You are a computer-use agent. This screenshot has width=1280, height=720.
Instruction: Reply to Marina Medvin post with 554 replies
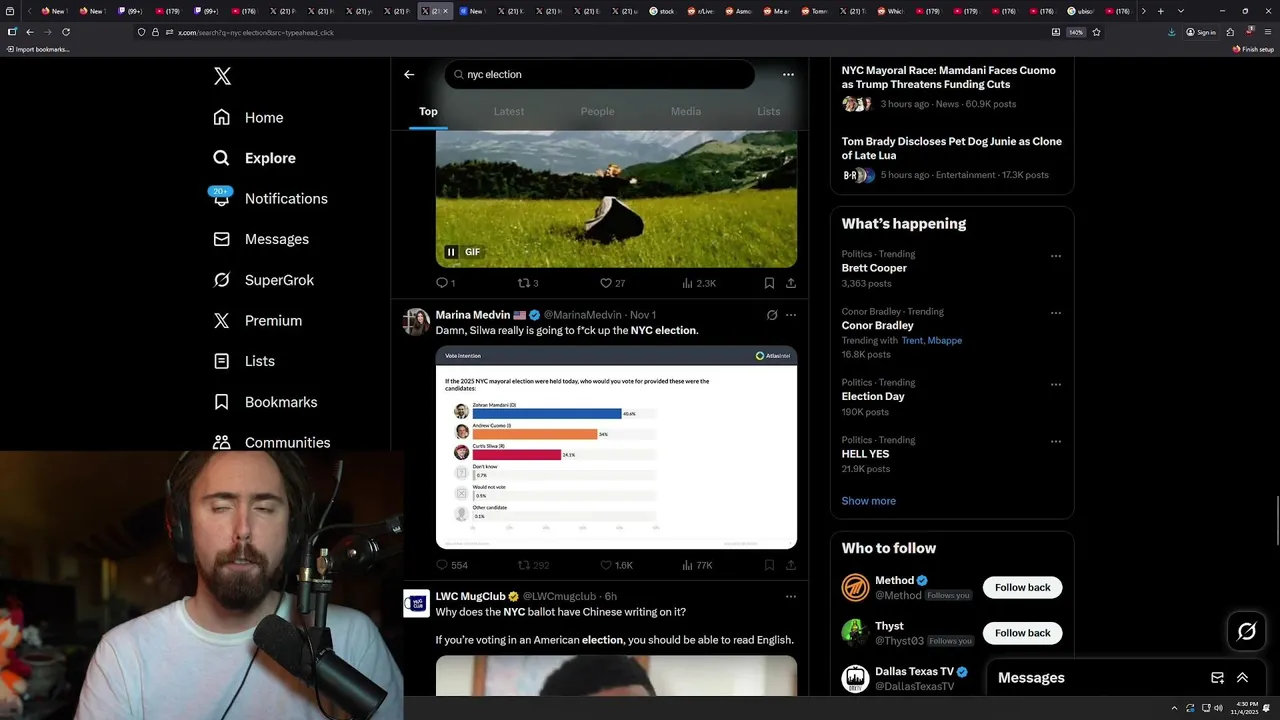pyautogui.click(x=452, y=565)
